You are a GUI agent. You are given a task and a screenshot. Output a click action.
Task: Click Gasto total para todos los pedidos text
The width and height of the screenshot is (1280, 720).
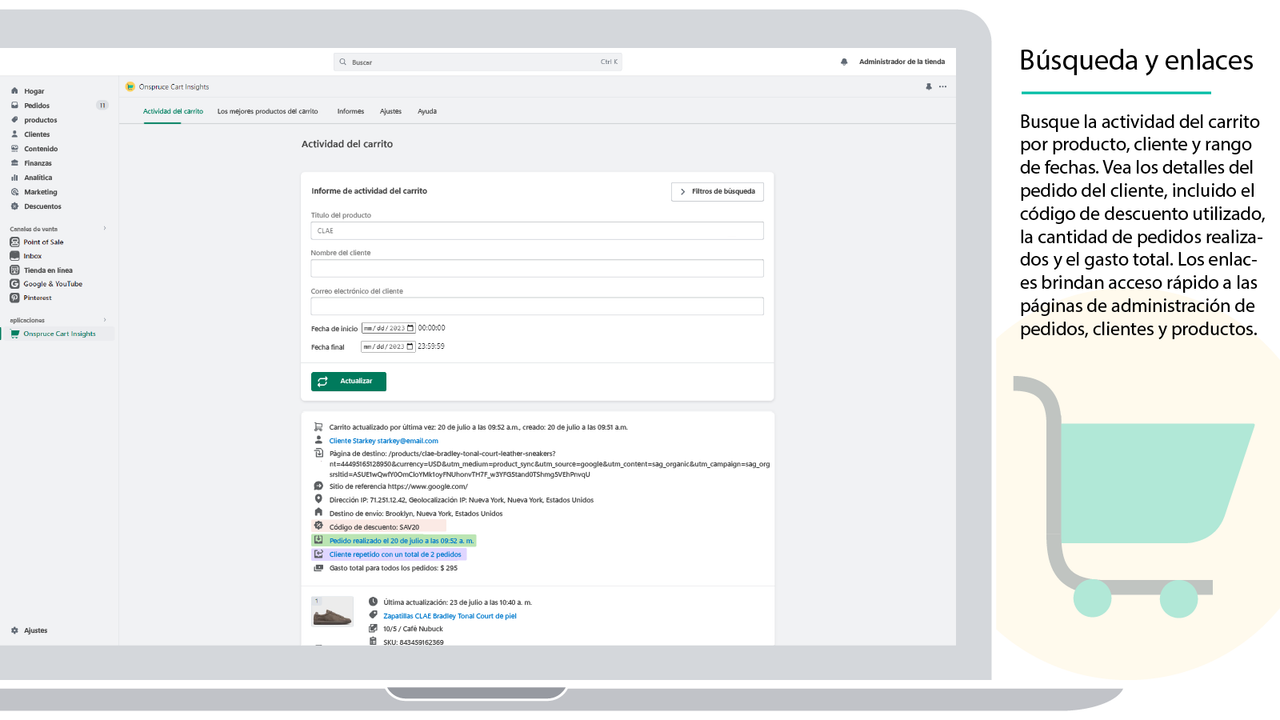393,568
